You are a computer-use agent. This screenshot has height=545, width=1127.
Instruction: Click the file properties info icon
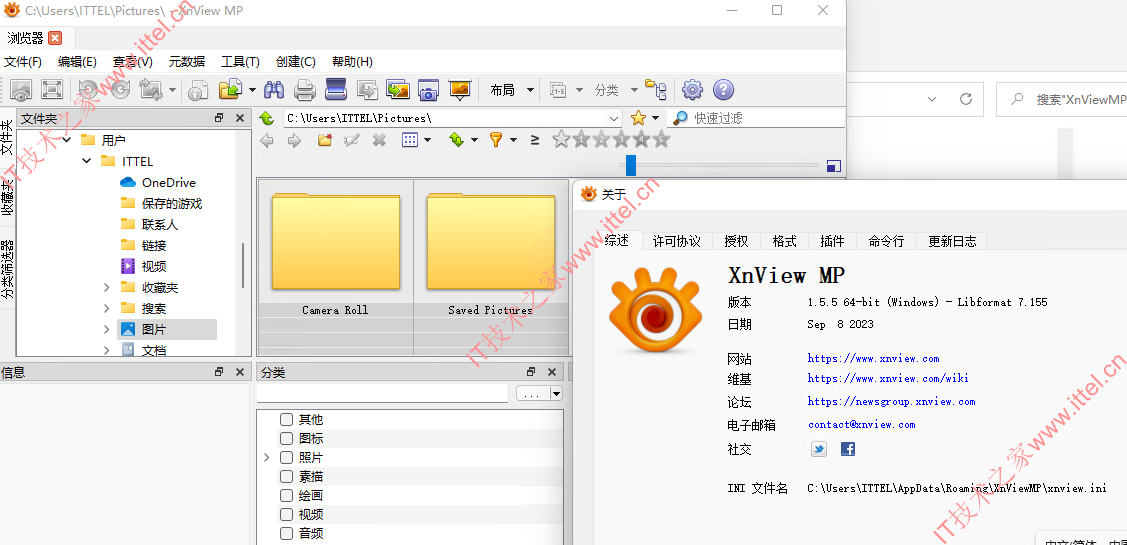(198, 90)
